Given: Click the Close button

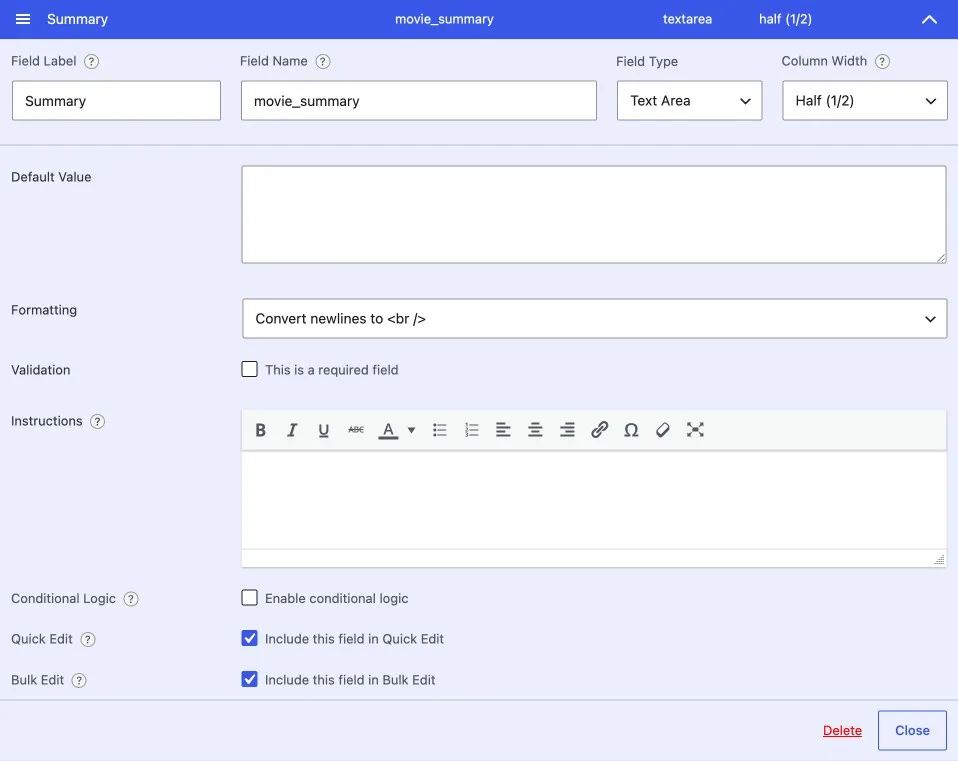Looking at the screenshot, I should pos(912,730).
